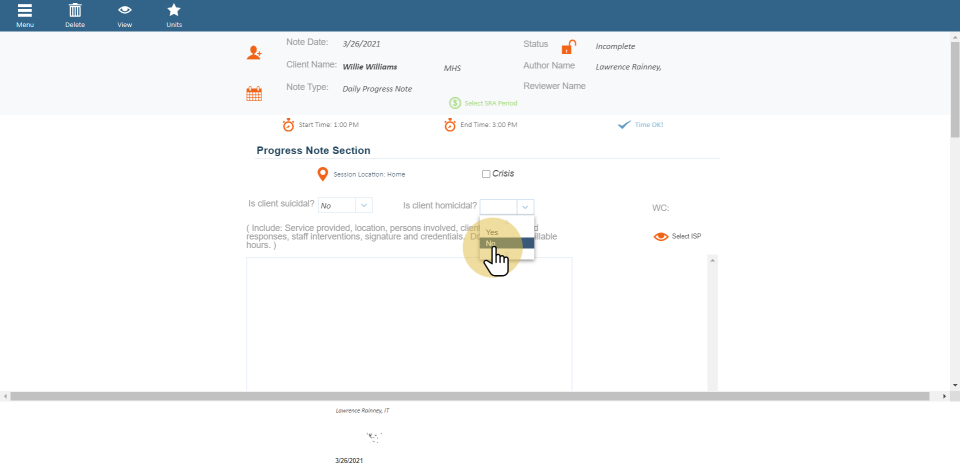
Task: Toggle the Crisis checkbox
Action: coord(486,174)
